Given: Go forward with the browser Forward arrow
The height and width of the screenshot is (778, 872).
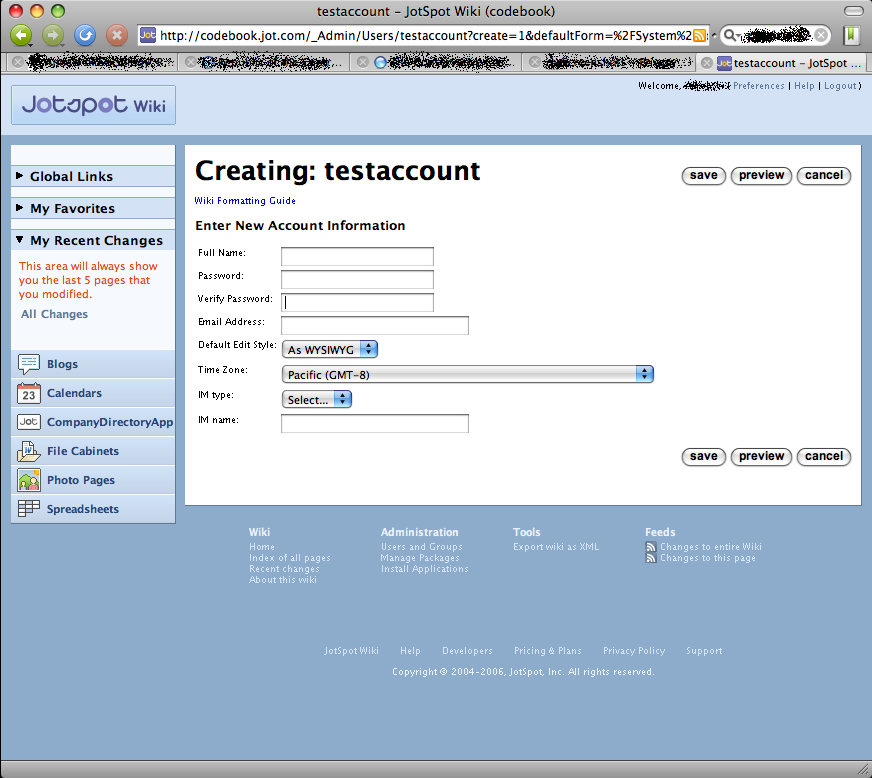Looking at the screenshot, I should [53, 36].
